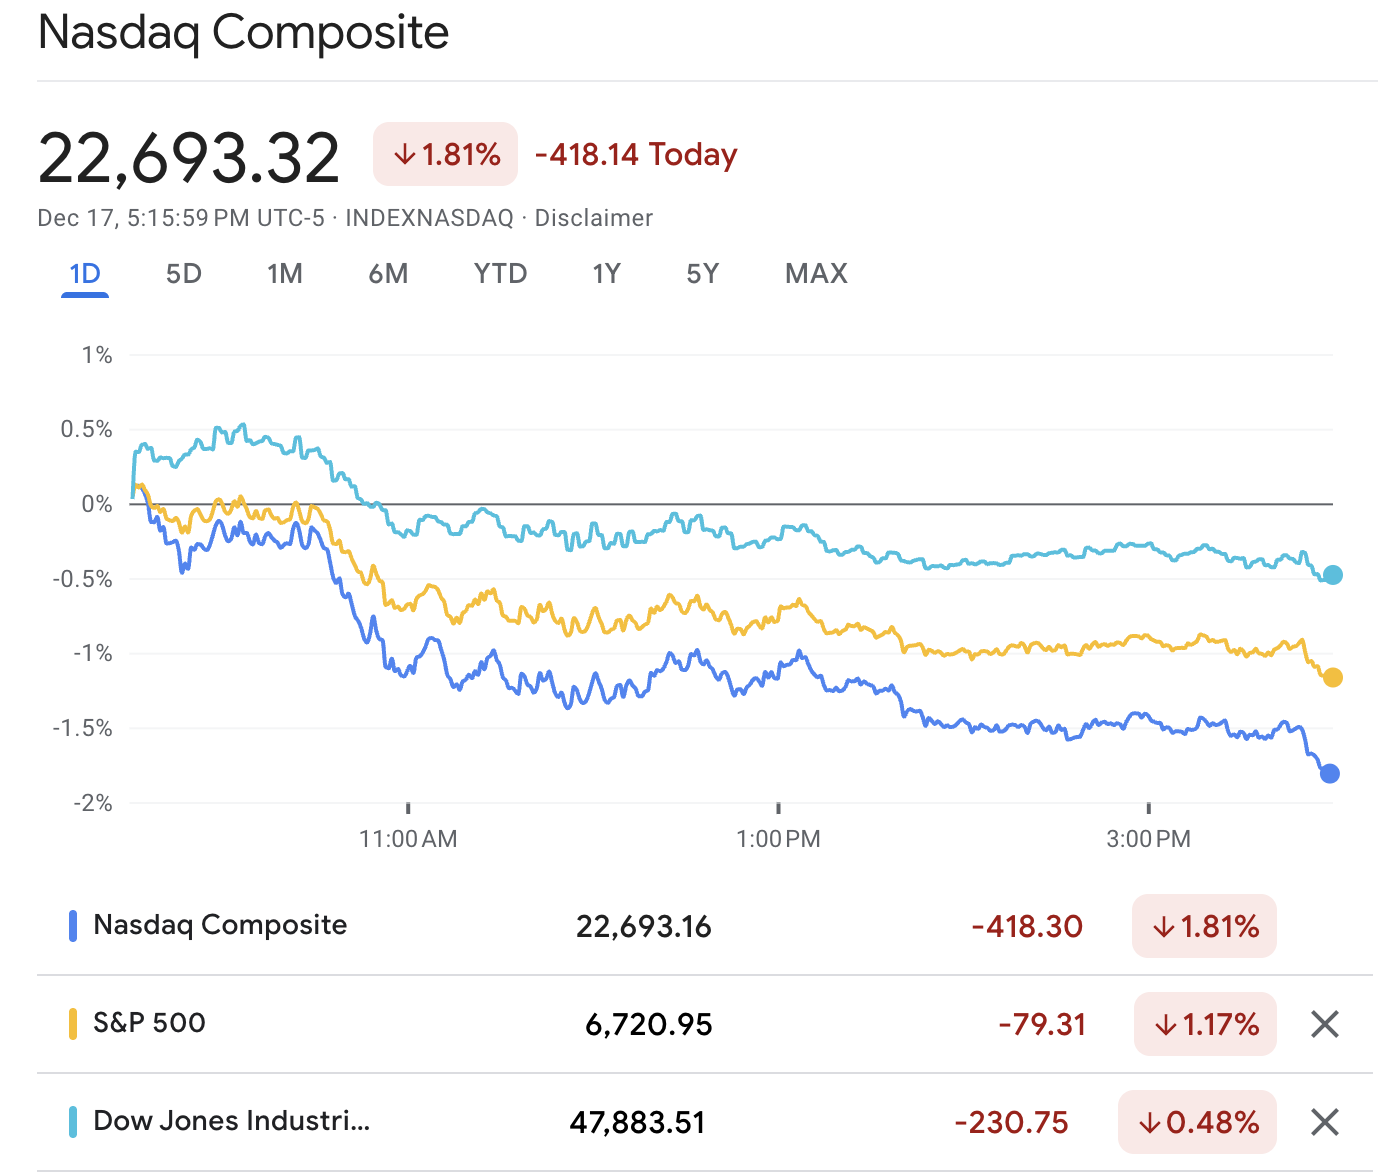Click the teal Dow Jones legend marker
Screen dimensions: 1378x1172
tap(71, 1121)
